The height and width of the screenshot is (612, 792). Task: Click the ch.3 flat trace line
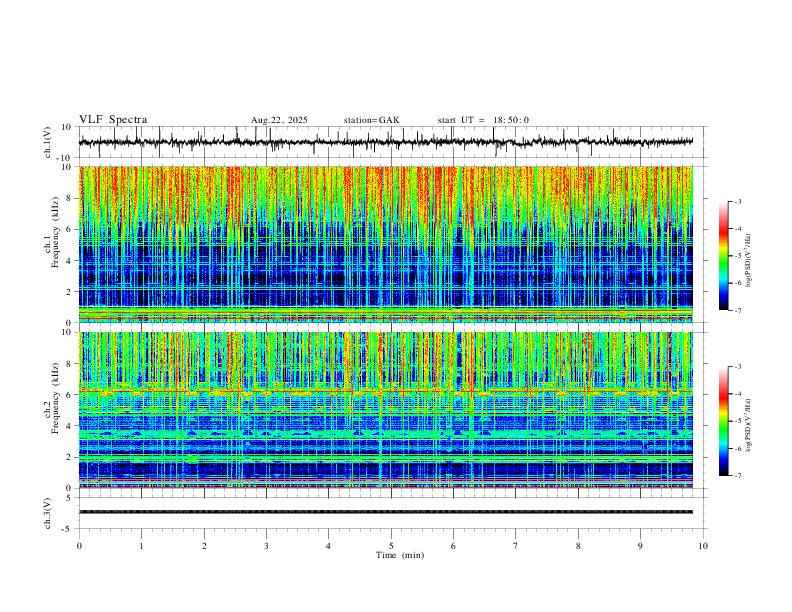tap(386, 512)
